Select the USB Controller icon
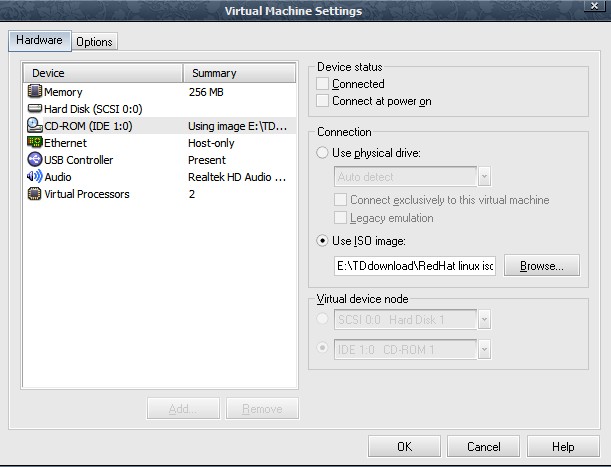Screen dimensions: 611x467 (35, 160)
